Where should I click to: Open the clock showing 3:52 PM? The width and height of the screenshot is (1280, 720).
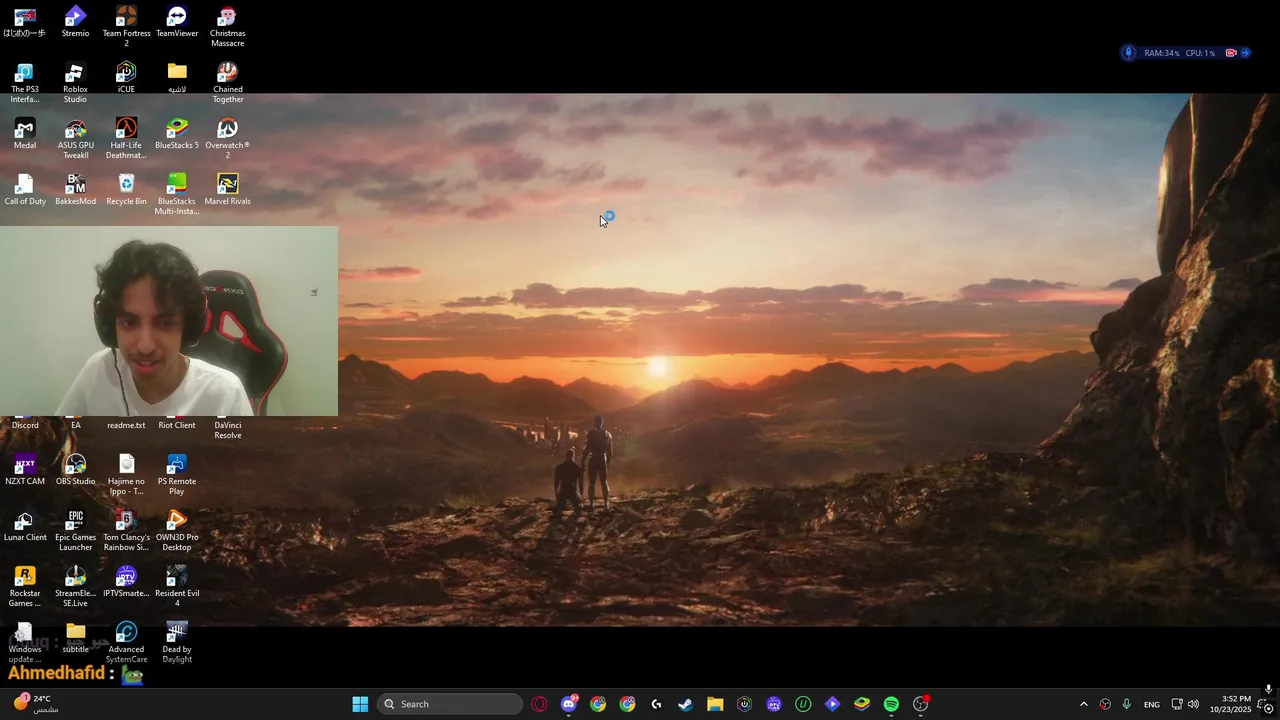(x=1230, y=704)
